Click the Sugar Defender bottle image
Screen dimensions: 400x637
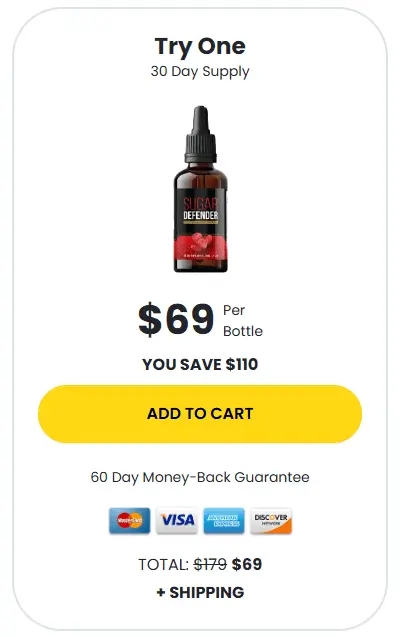(x=200, y=189)
